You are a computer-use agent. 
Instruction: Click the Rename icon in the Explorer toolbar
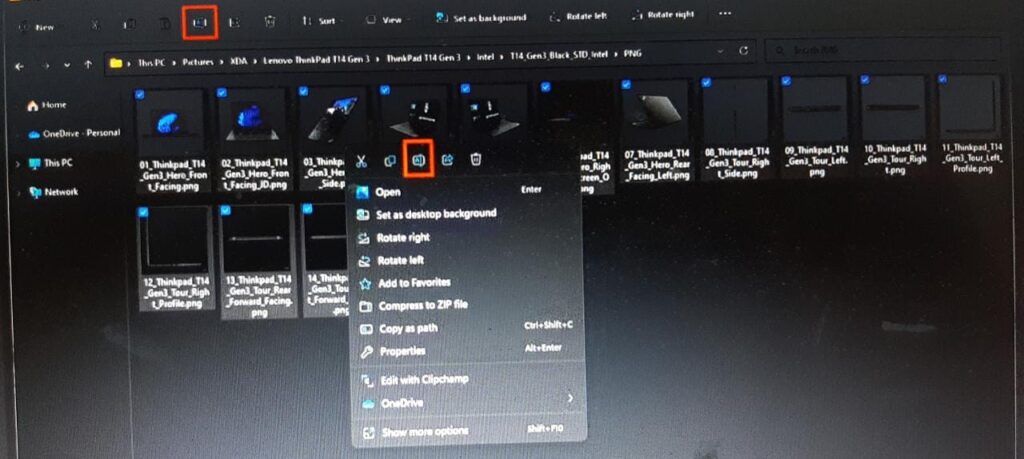200,22
